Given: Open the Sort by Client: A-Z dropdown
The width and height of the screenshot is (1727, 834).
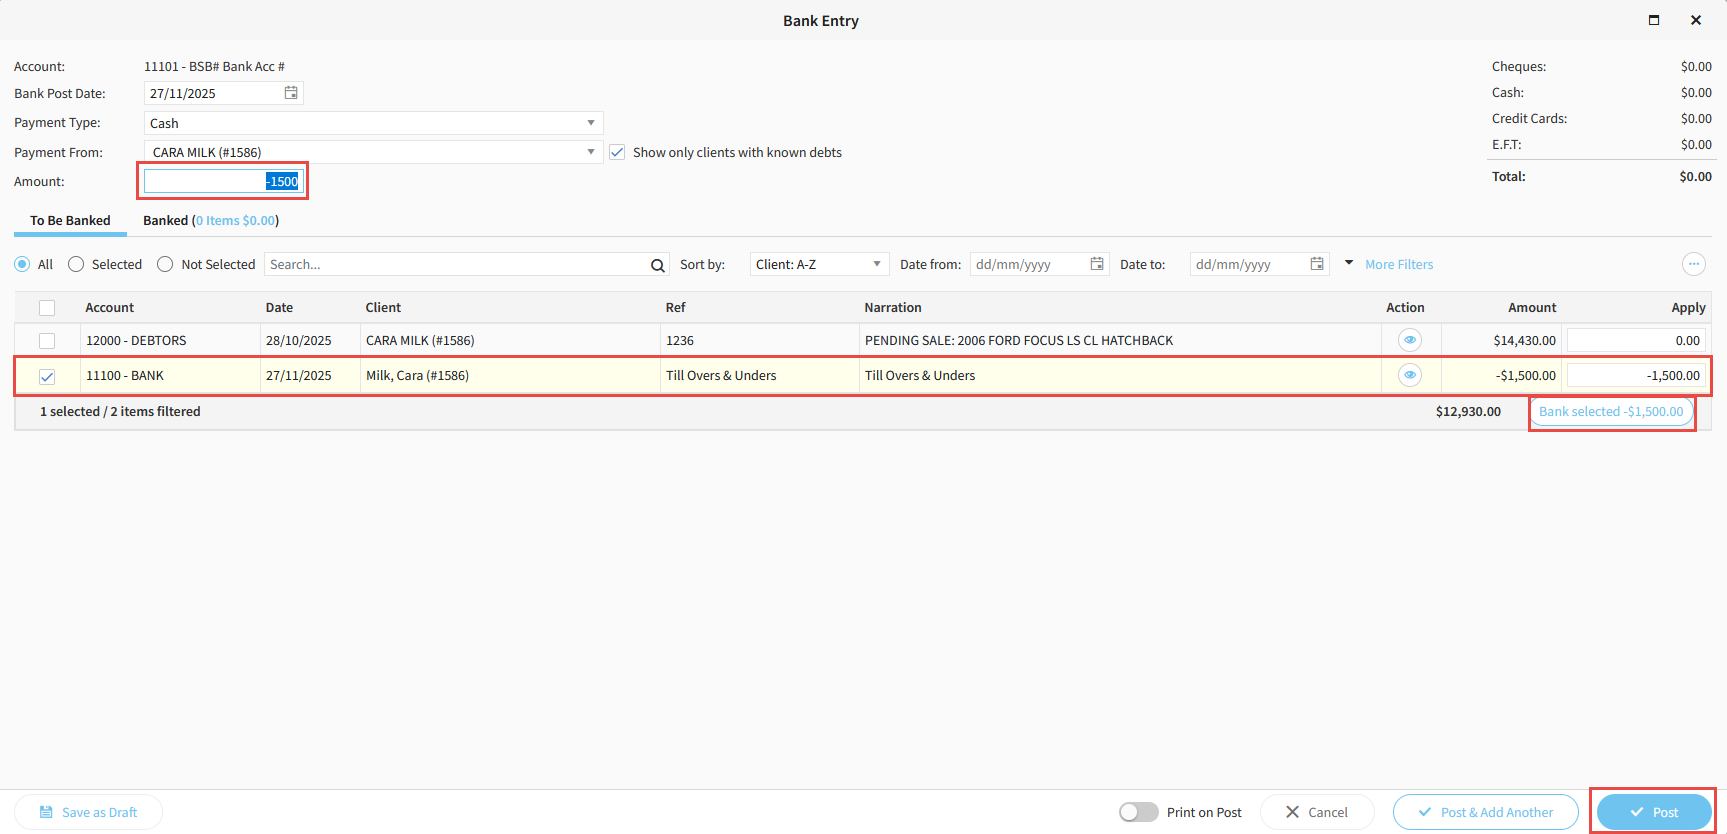Looking at the screenshot, I should 818,264.
